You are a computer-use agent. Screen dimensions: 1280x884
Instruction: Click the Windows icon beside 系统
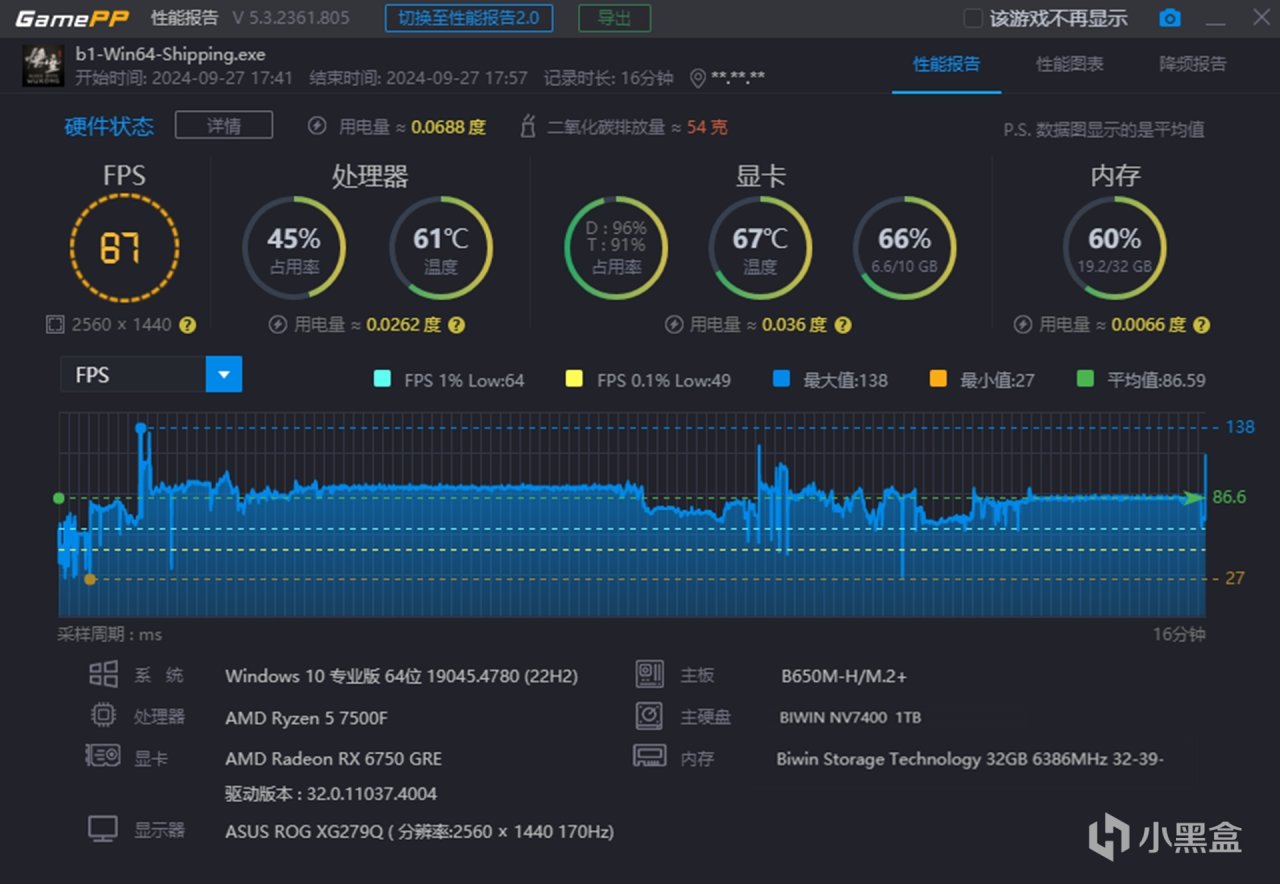click(x=103, y=675)
